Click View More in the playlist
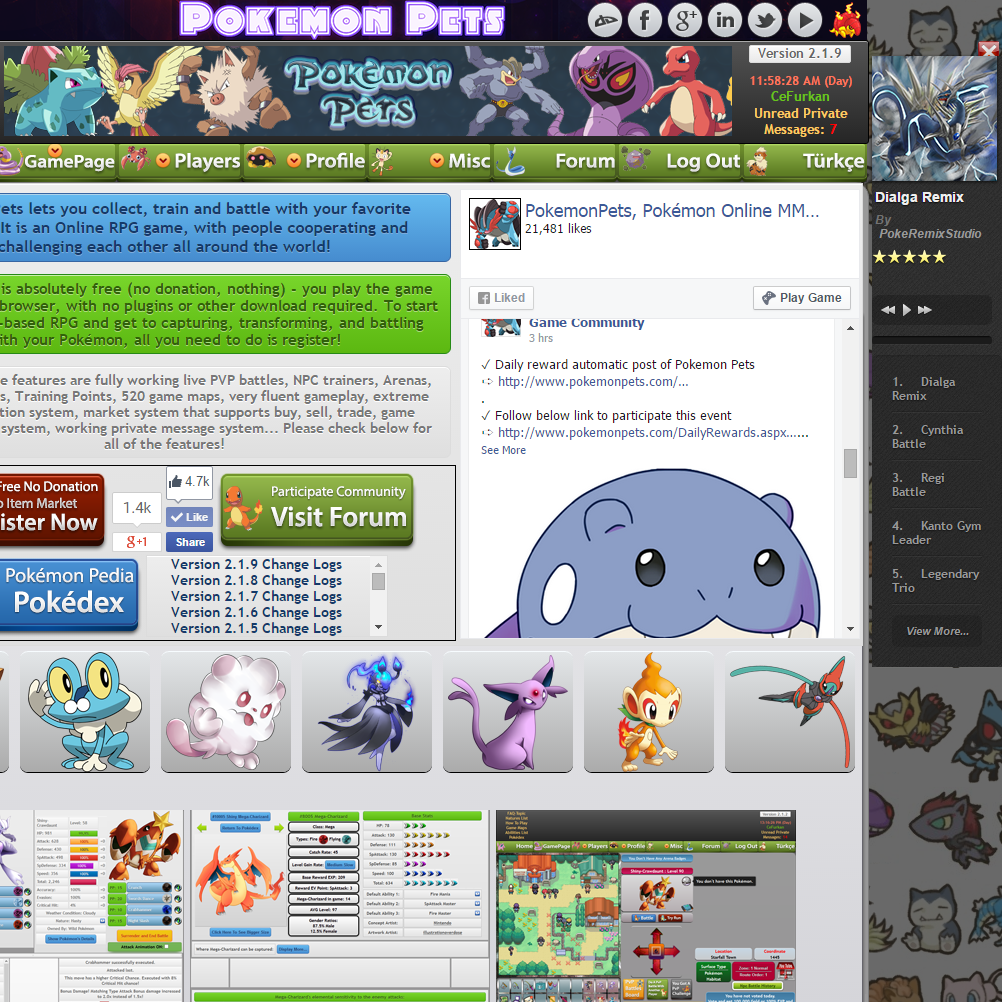Screen dimensions: 1002x1002 click(x=937, y=631)
